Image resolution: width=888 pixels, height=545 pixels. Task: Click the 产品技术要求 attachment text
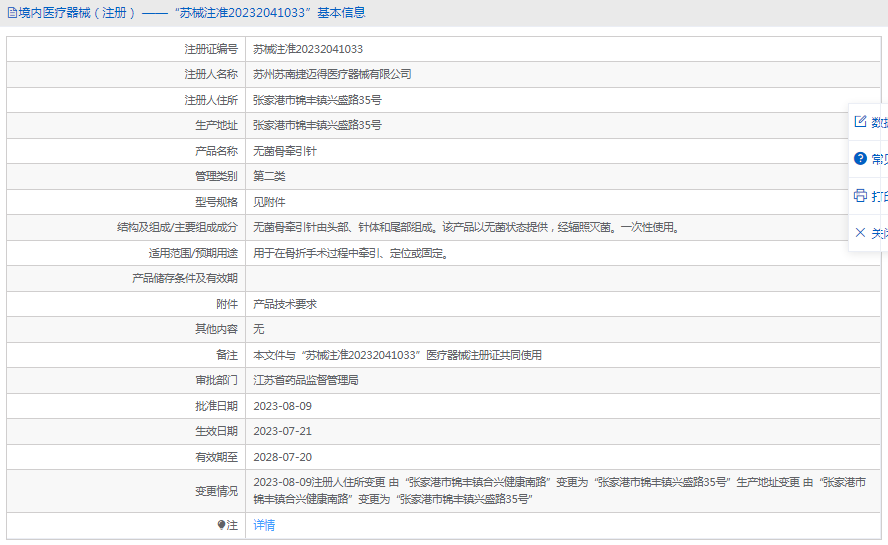[285, 304]
